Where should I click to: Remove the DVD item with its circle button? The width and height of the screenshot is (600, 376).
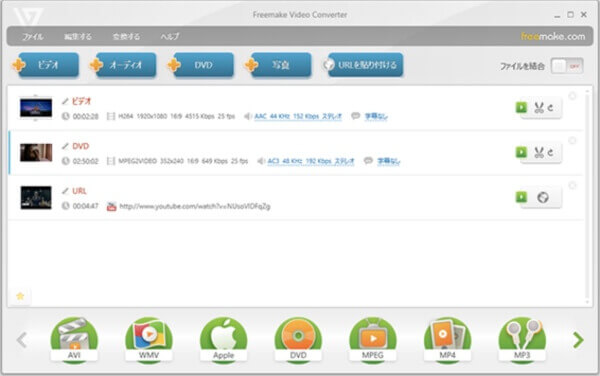coord(572,141)
